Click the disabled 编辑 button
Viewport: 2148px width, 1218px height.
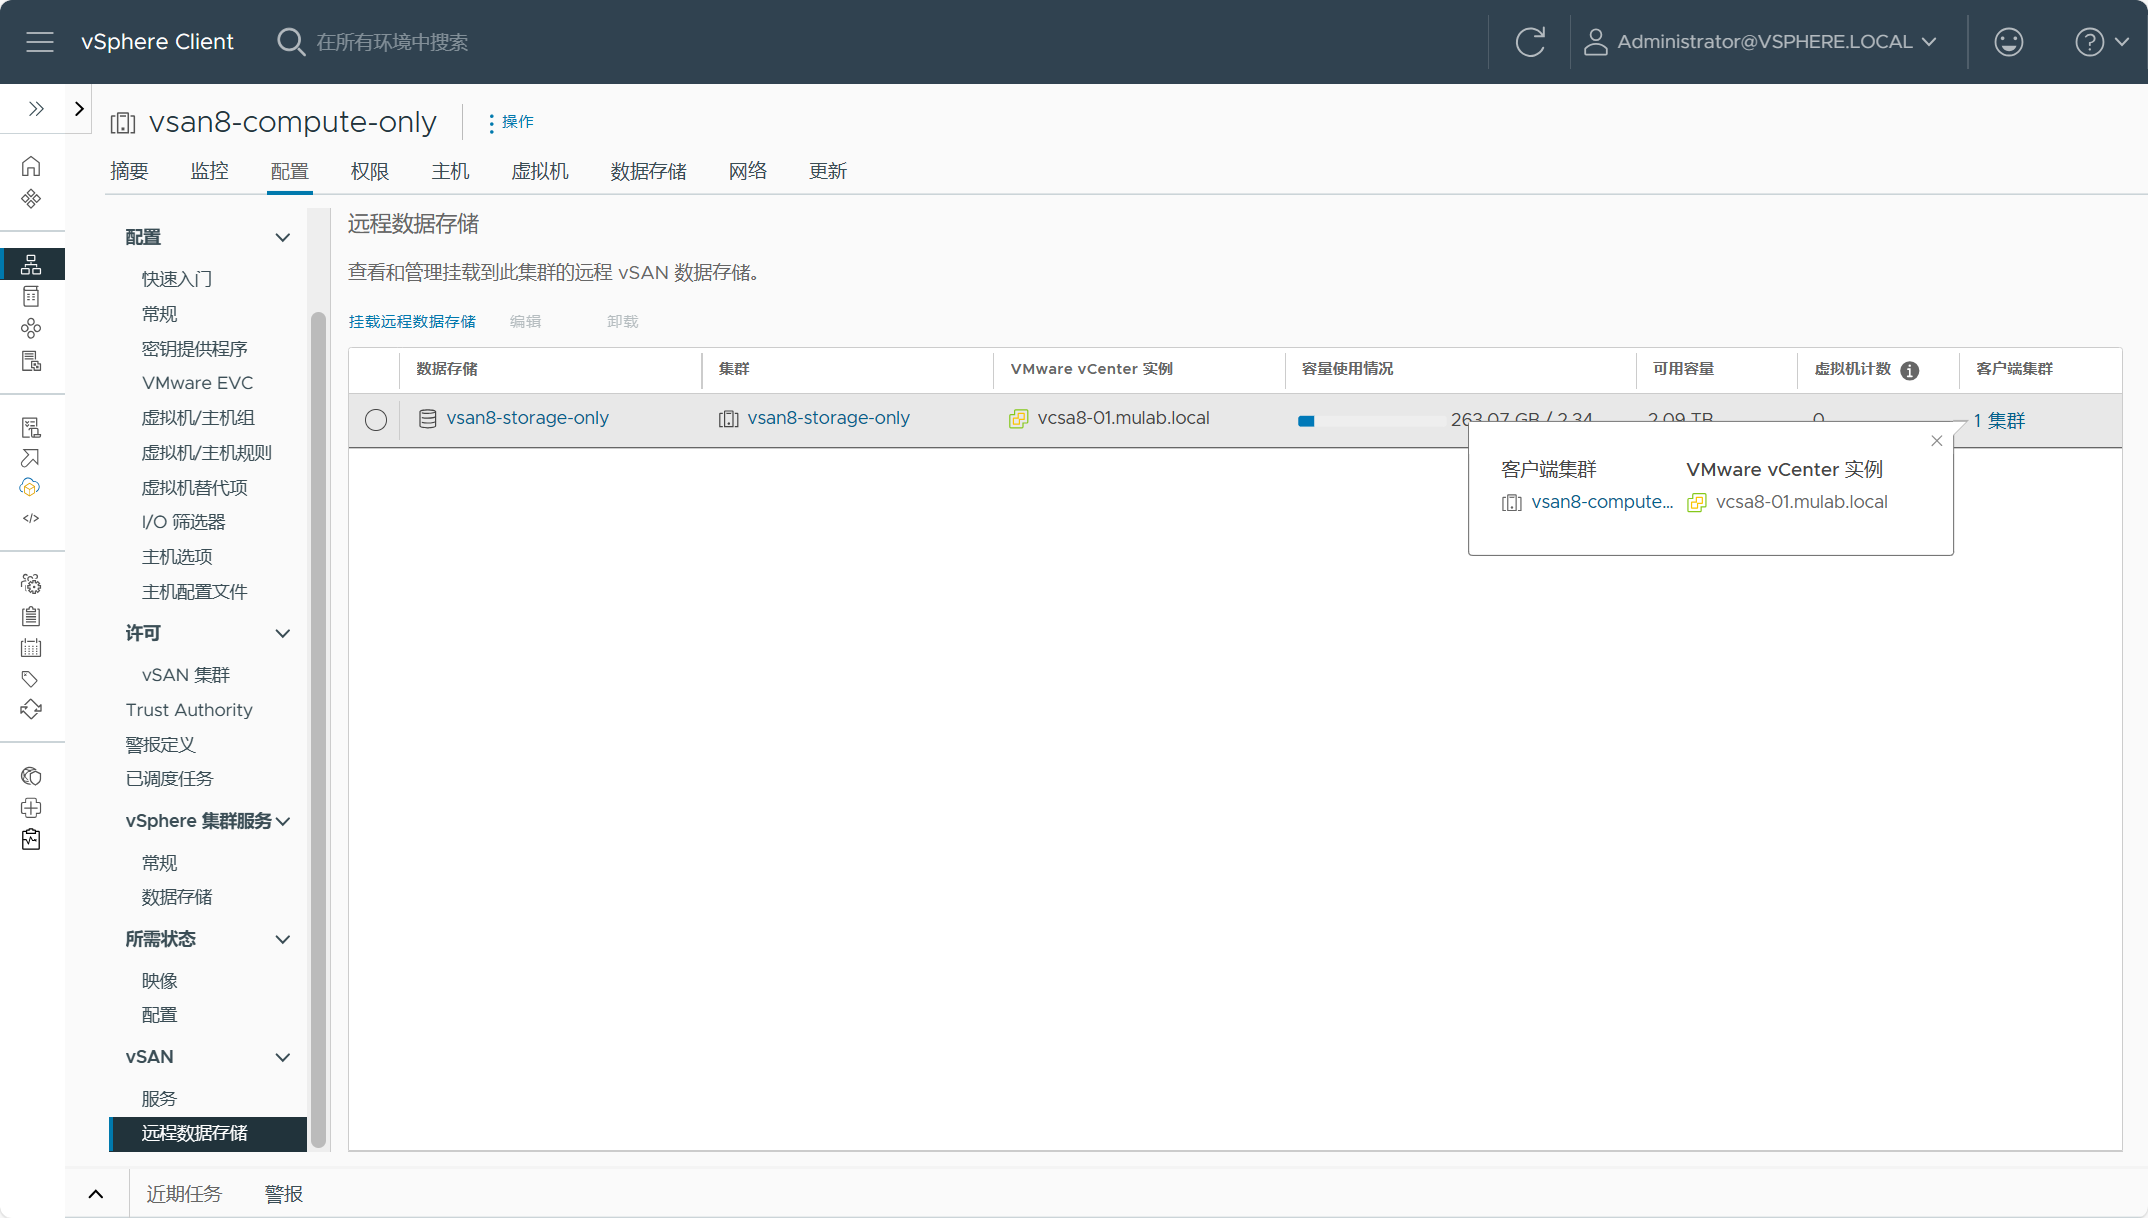[525, 321]
